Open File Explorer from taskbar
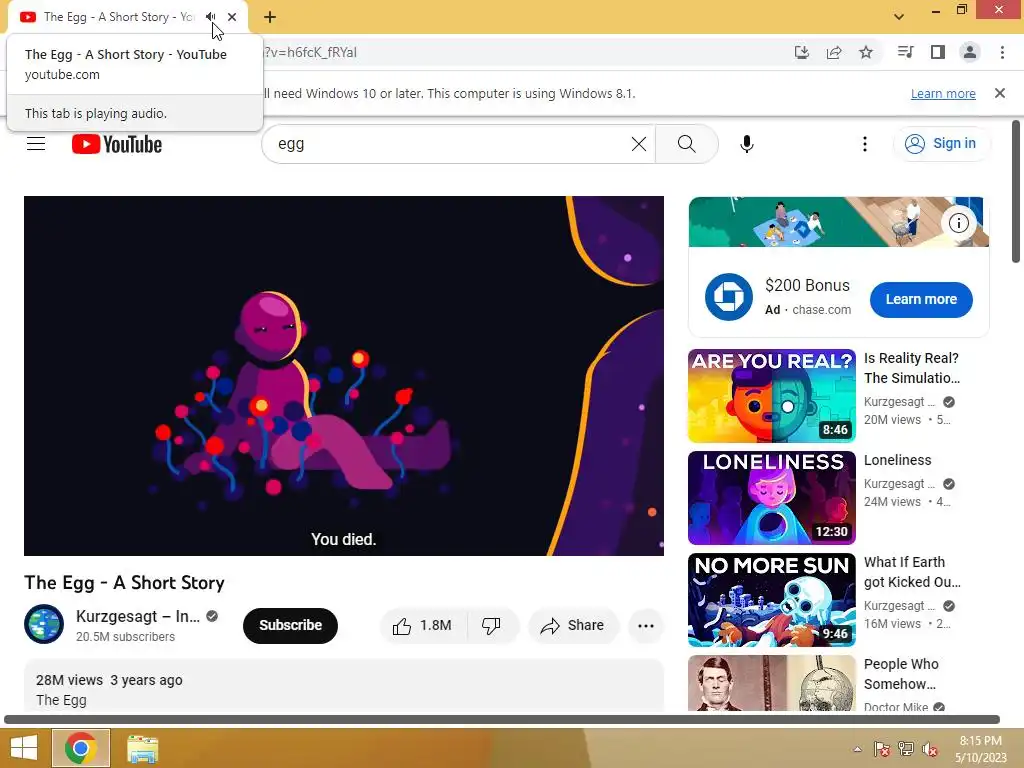This screenshot has height=768, width=1024. 142,748
